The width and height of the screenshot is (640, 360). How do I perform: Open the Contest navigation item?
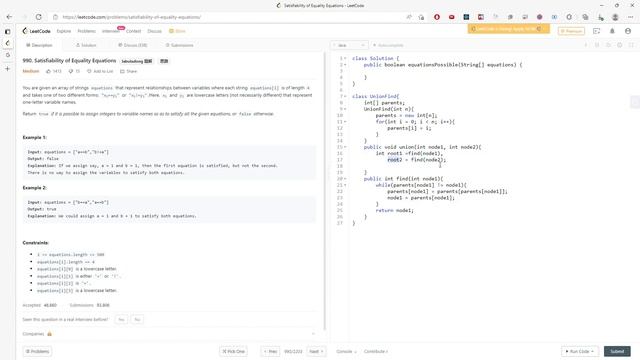[133, 31]
